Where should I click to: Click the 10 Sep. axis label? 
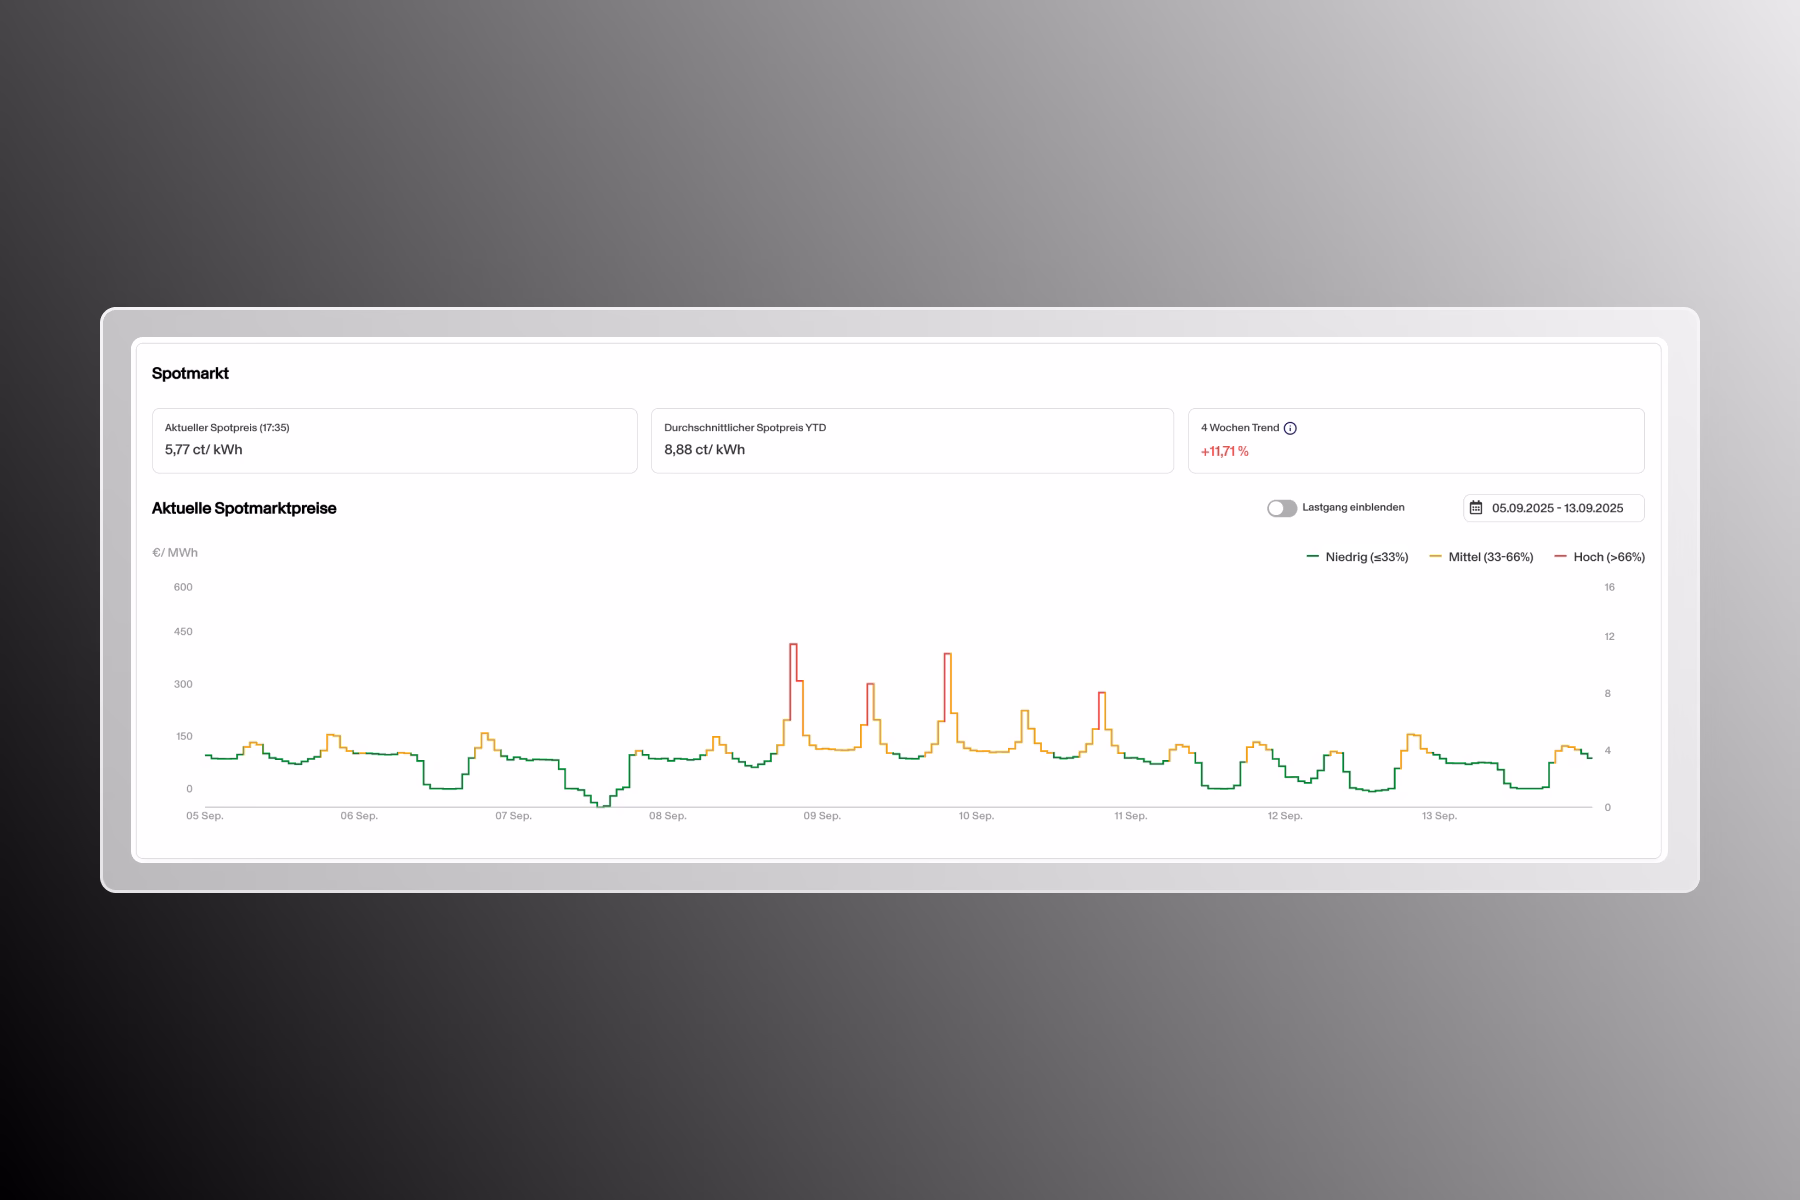976,816
